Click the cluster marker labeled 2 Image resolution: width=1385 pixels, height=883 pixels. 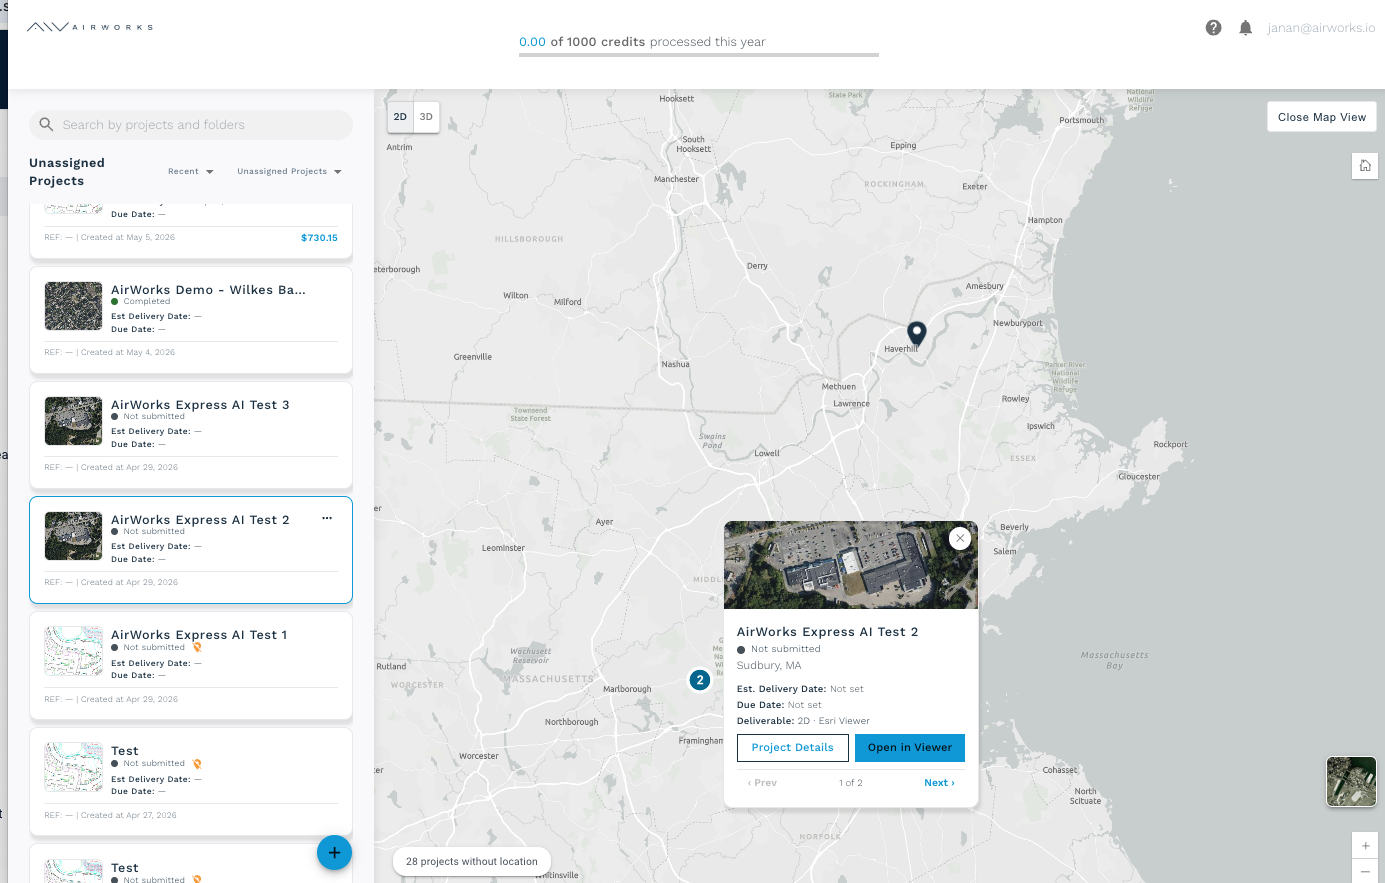(700, 680)
